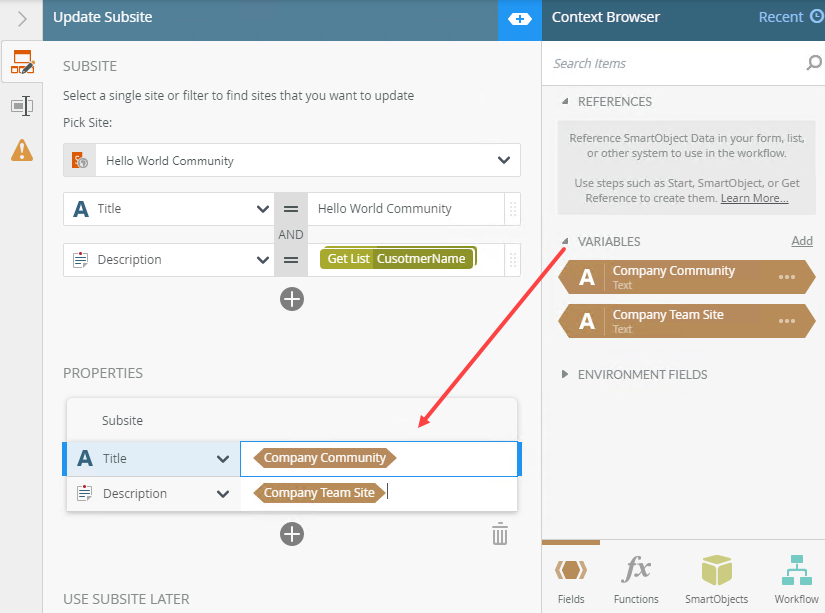Image resolution: width=825 pixels, height=613 pixels.
Task: Delete property using trash icon
Action: 500,534
